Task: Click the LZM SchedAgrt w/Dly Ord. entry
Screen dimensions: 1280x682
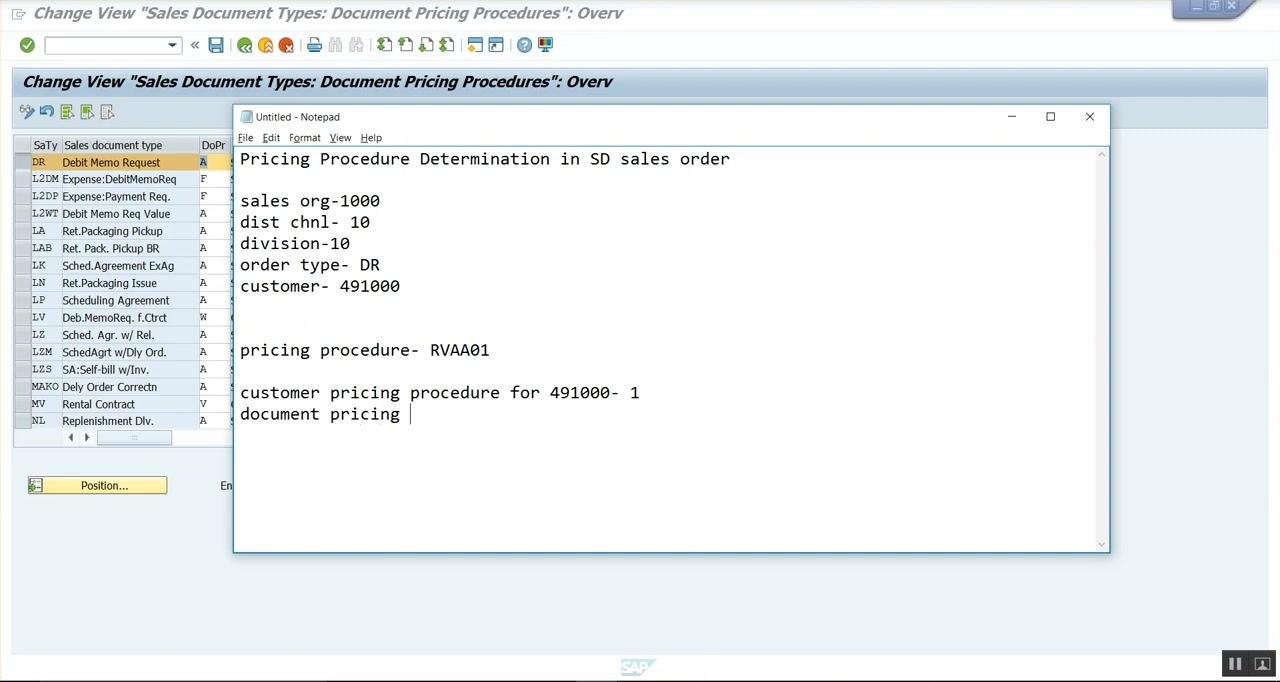Action: point(114,352)
